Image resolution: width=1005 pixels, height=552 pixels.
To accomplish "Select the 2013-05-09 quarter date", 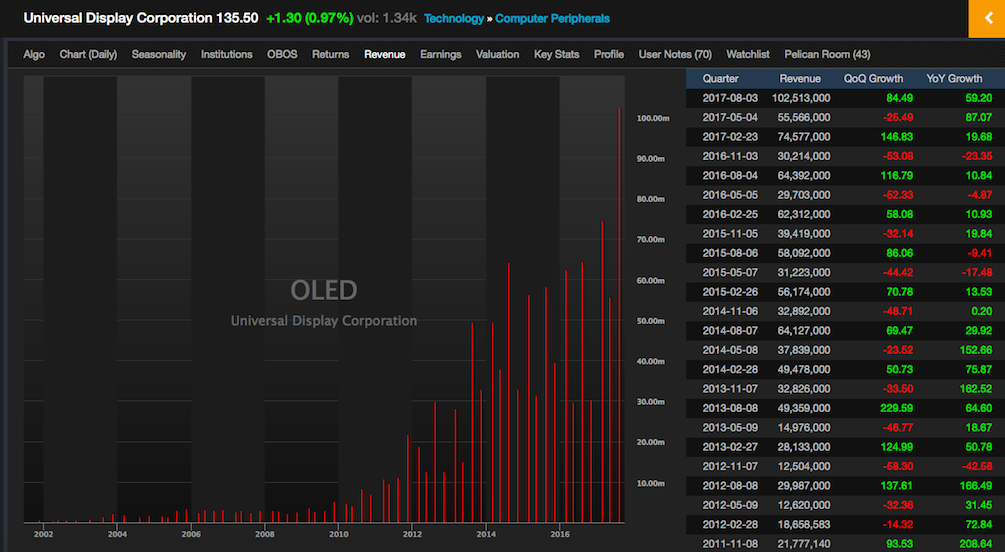I will [x=730, y=427].
